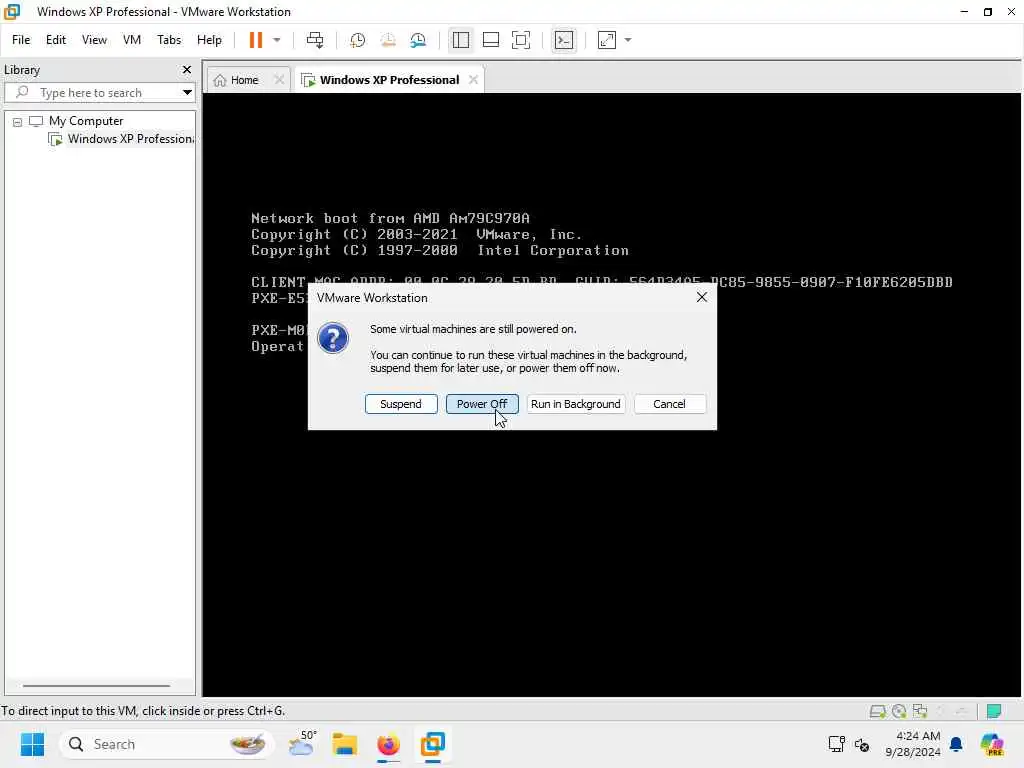Open the Windows Start menu

click(x=32, y=744)
